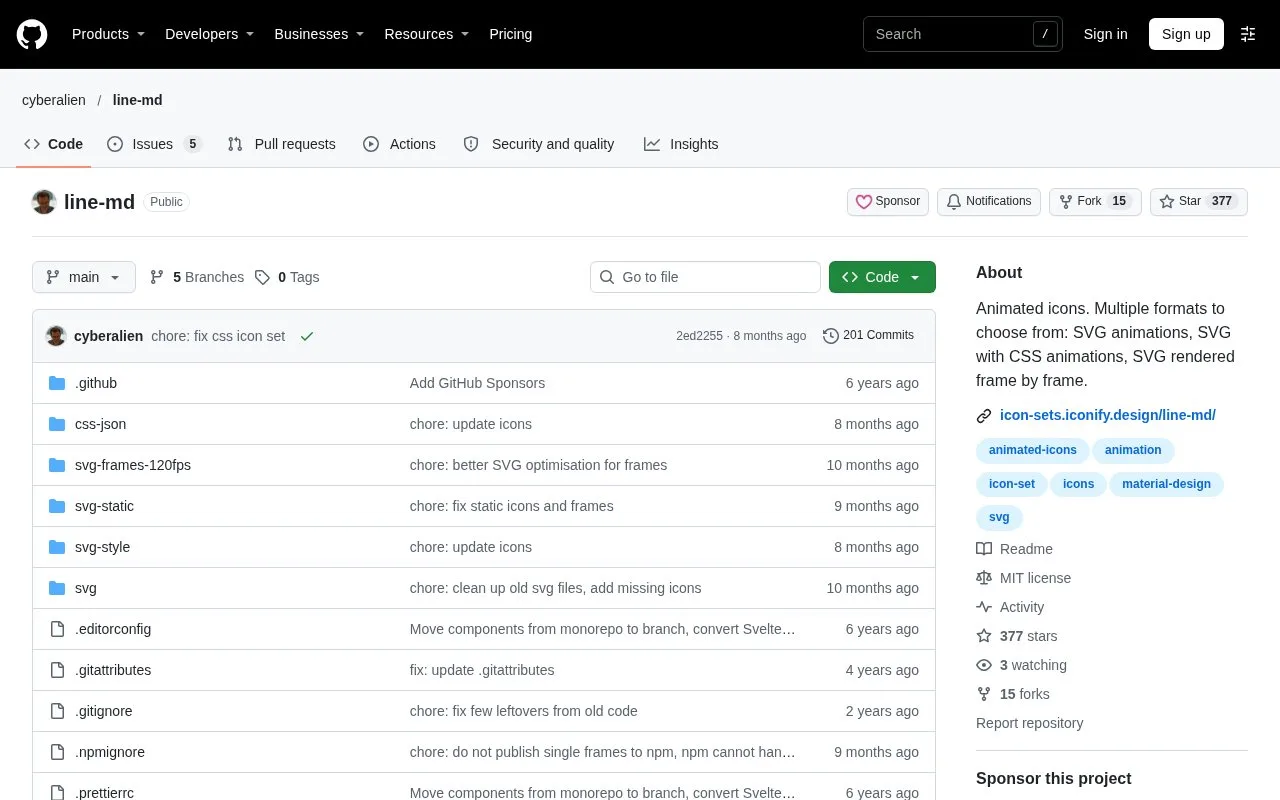Open the .github folder icon
Viewport: 1280px width, 800px height.
click(x=57, y=383)
